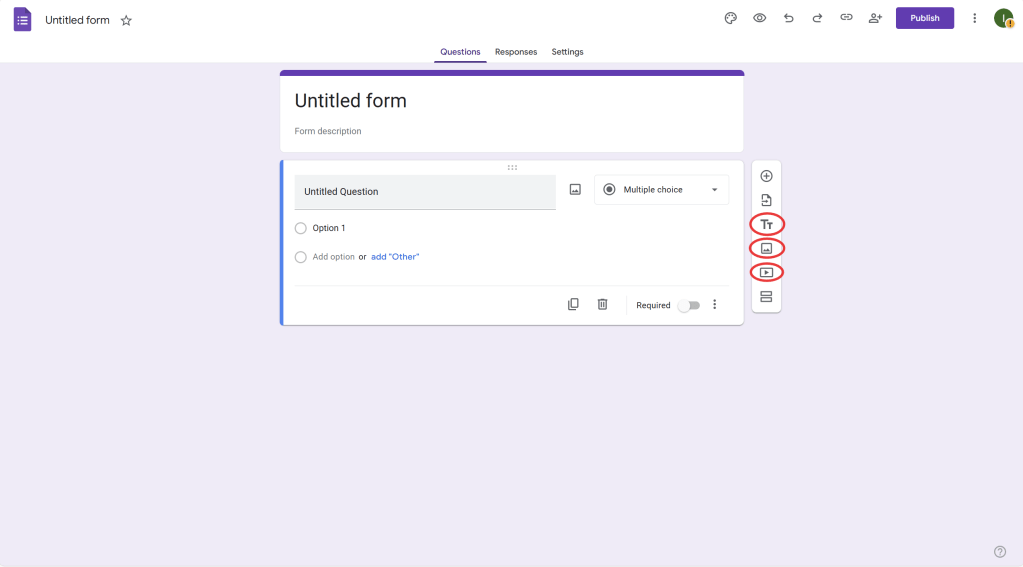Screen dimensions: 1023x567
Task: Star the Untitled form document
Action: [126, 20]
